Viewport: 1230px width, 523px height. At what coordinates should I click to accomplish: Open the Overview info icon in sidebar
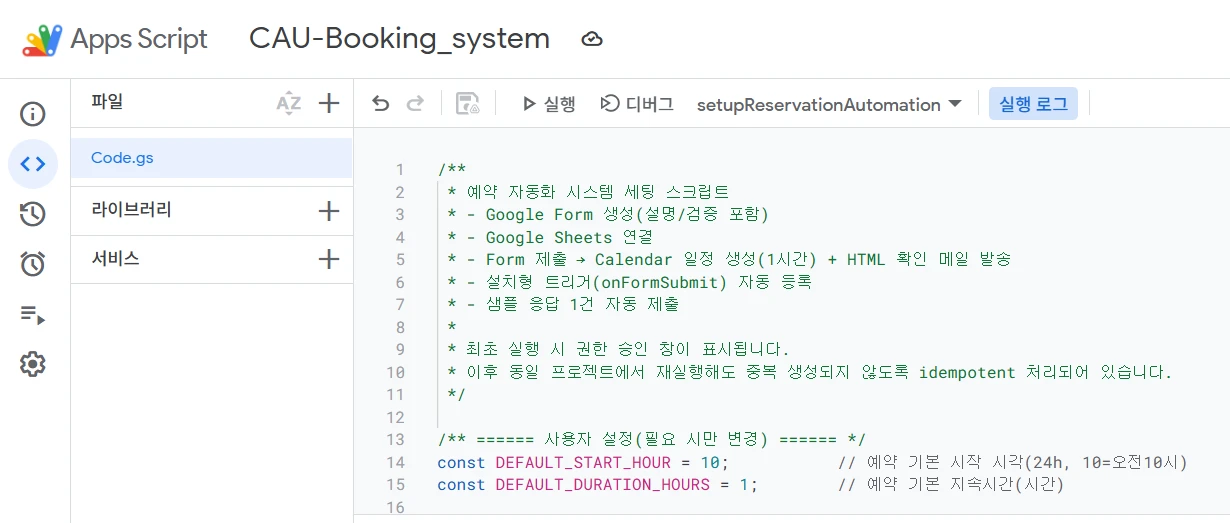(x=33, y=114)
